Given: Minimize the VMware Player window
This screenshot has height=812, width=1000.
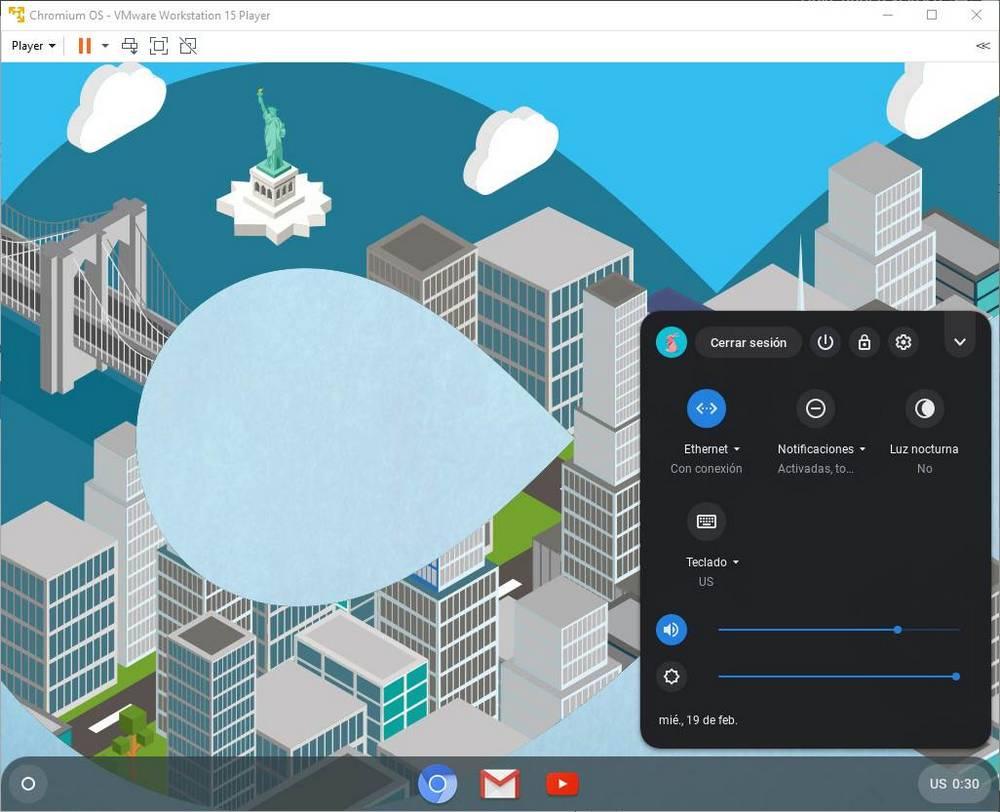Looking at the screenshot, I should tap(887, 15).
